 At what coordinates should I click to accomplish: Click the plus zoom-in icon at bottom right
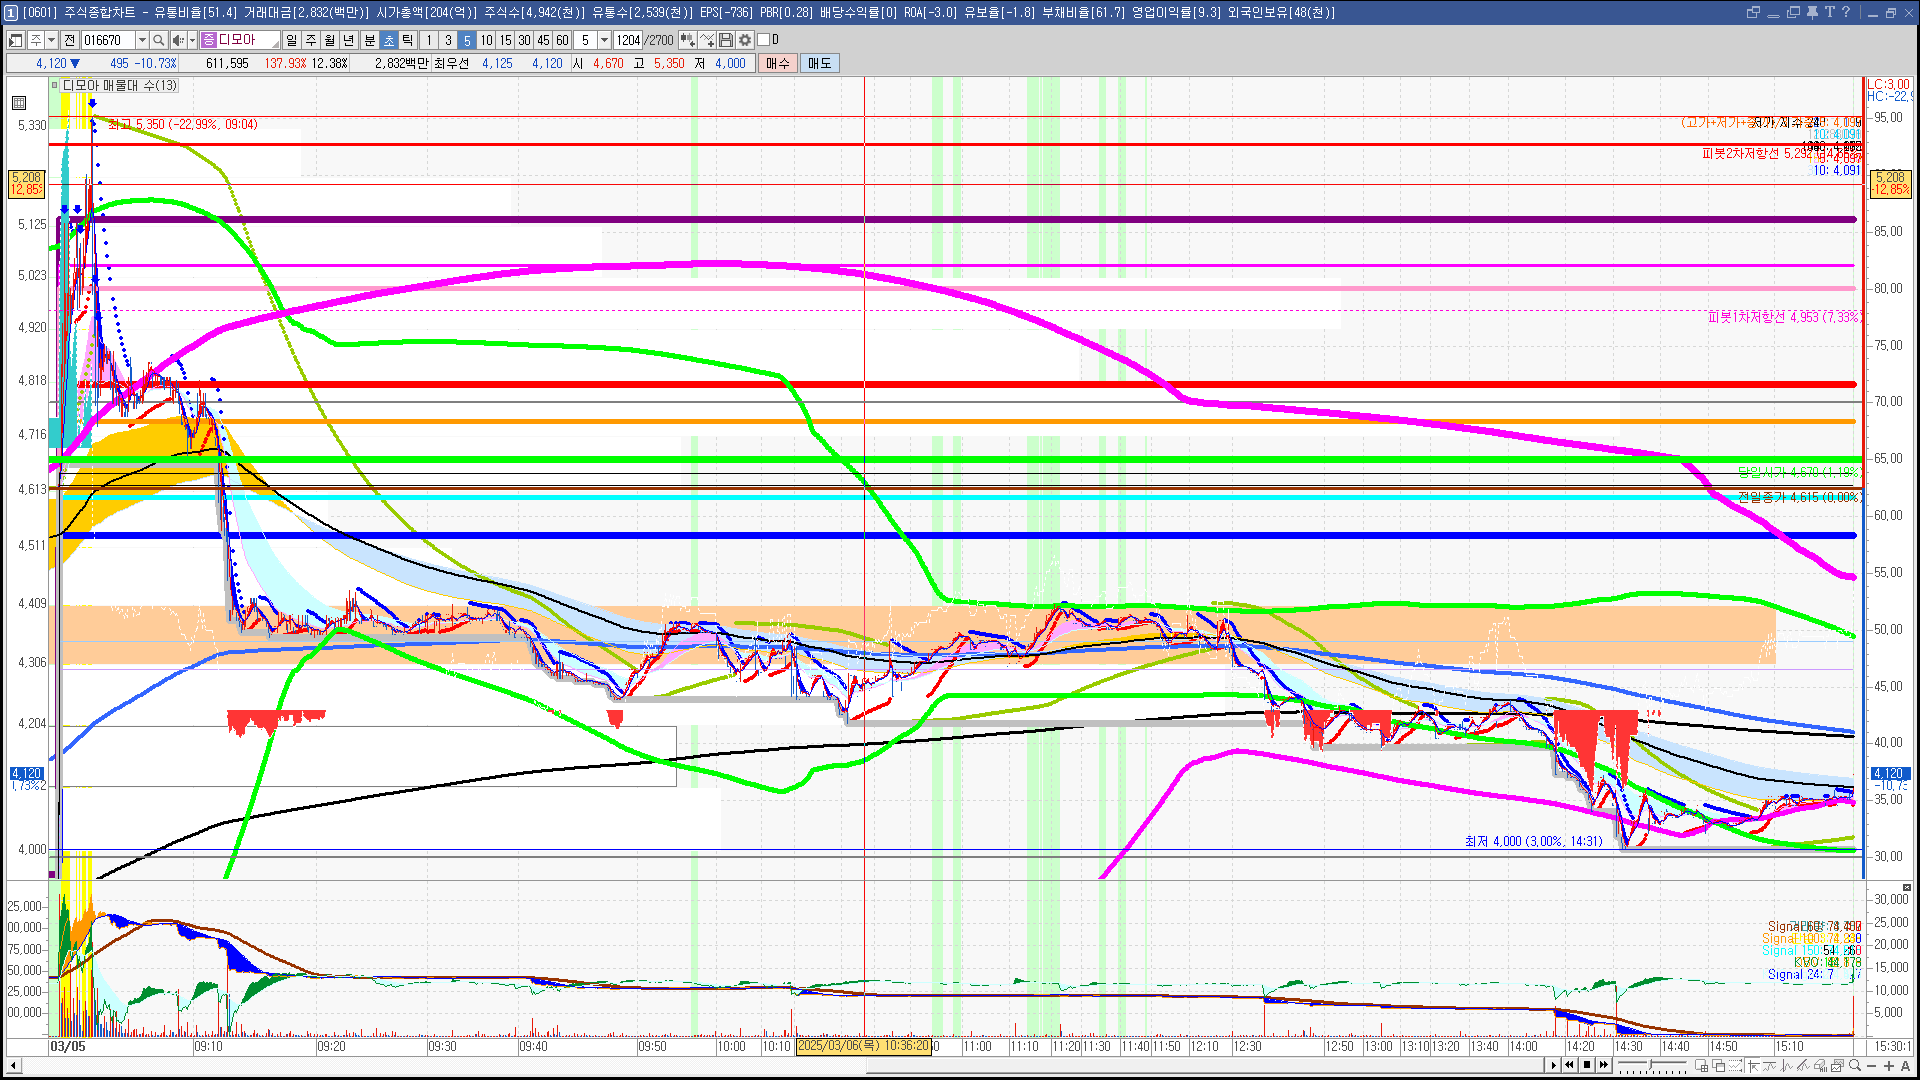pyautogui.click(x=1889, y=1066)
